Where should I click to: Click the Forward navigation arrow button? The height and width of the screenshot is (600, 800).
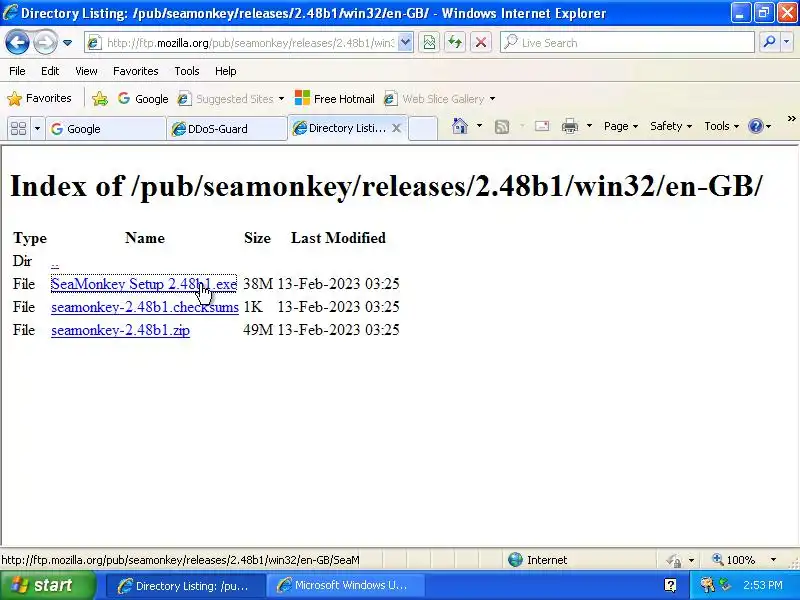point(45,43)
